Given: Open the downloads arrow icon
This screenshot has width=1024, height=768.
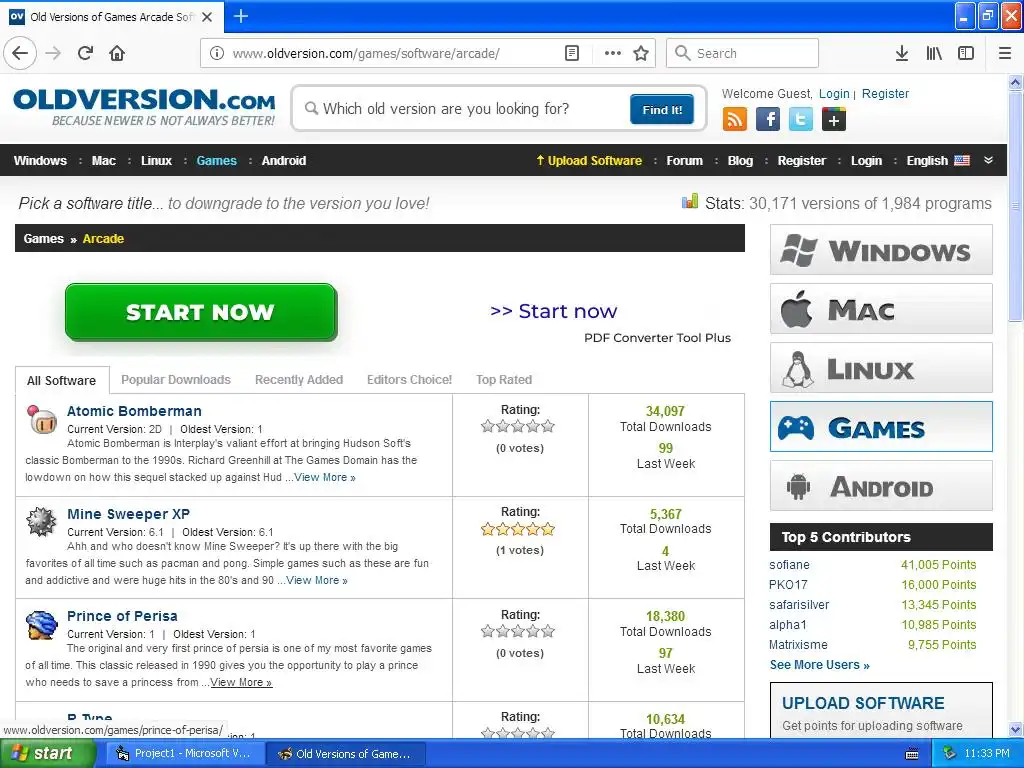Looking at the screenshot, I should 902,53.
